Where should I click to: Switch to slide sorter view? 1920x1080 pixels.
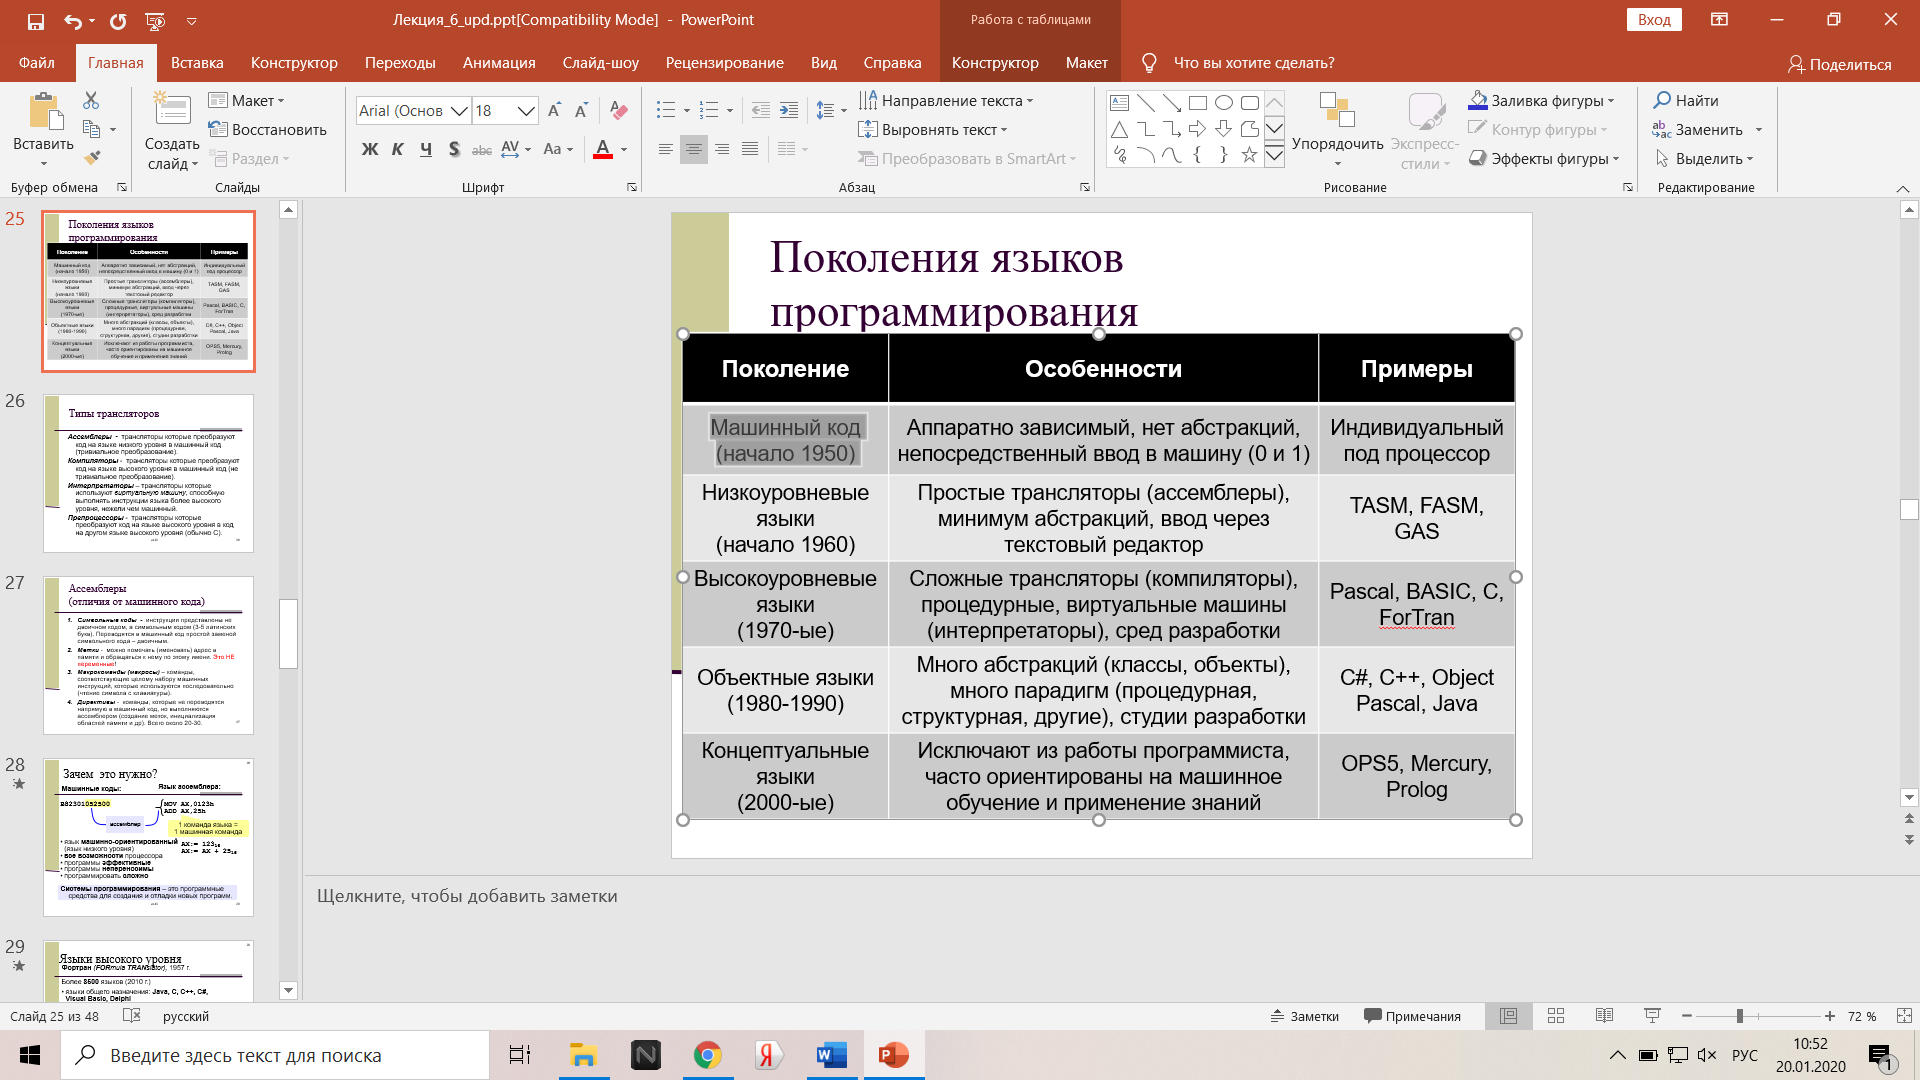pyautogui.click(x=1556, y=1016)
